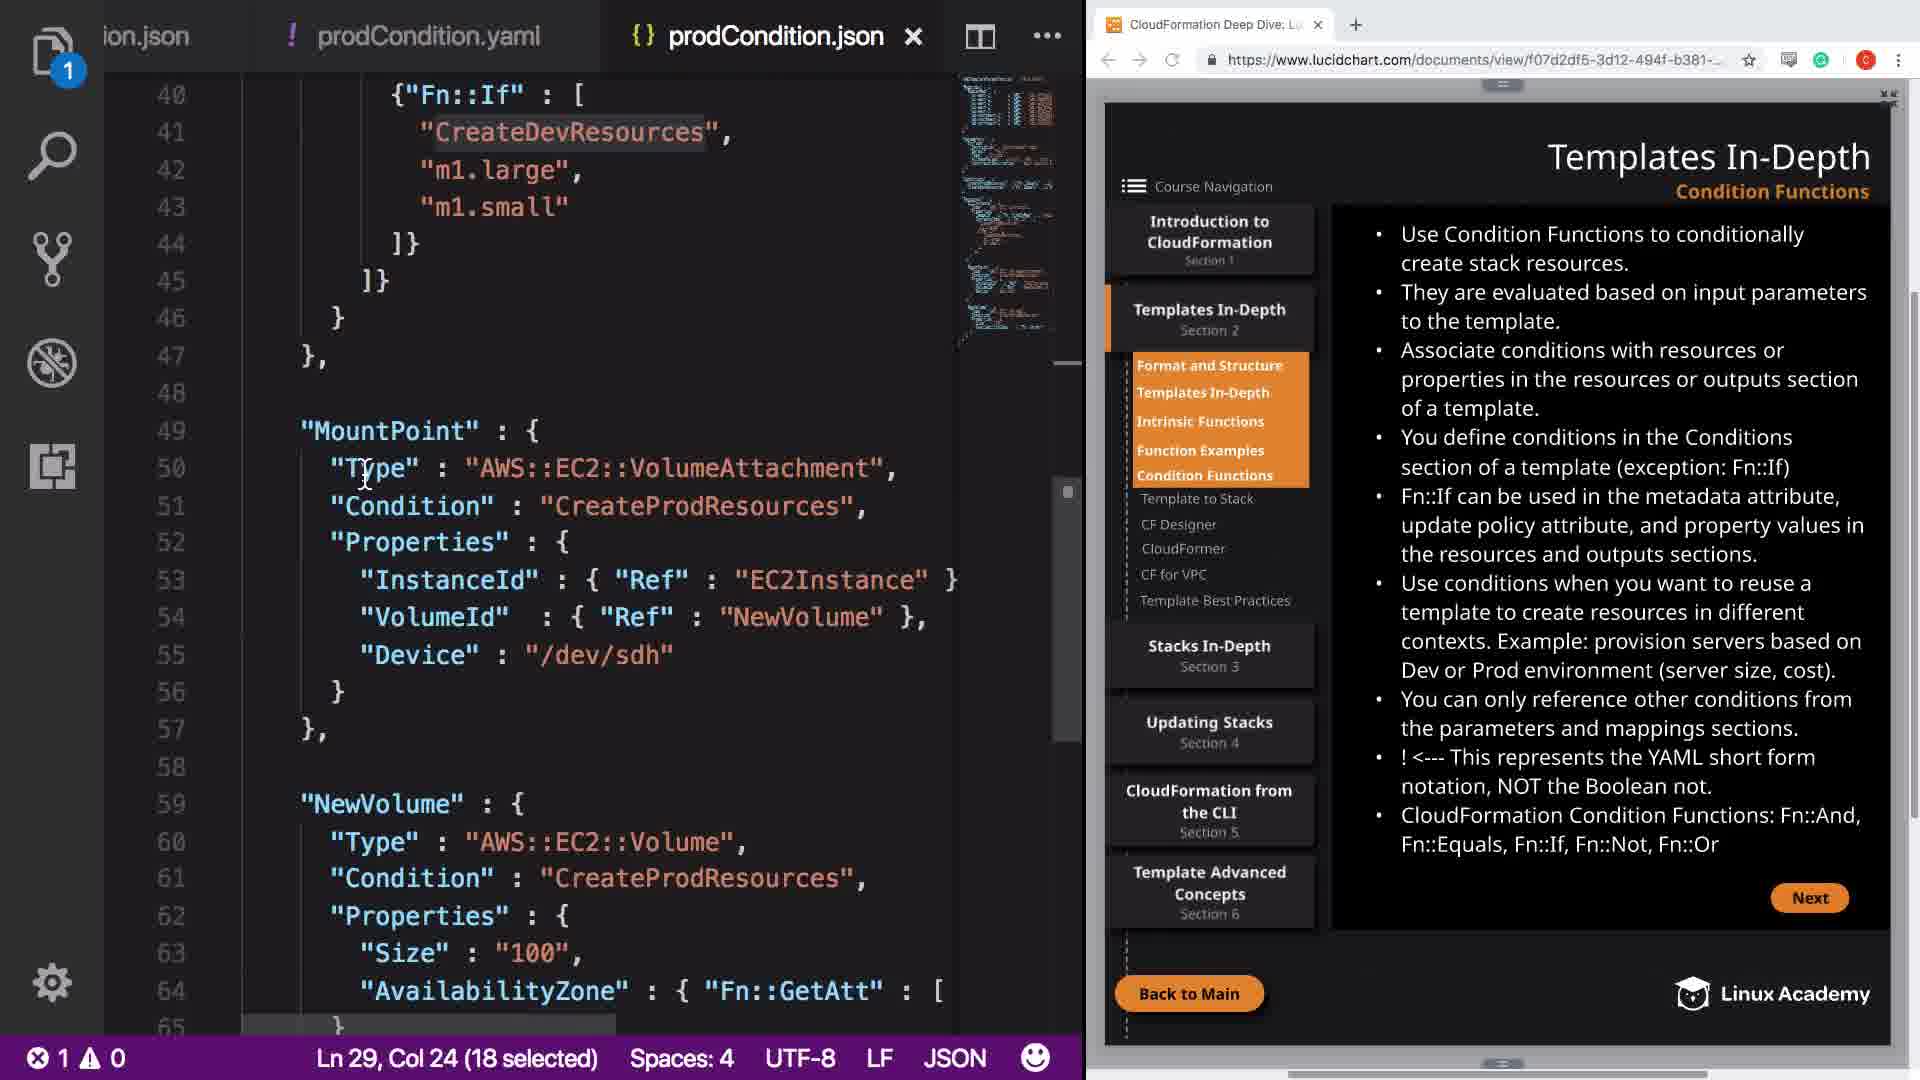
Task: Open the Course Navigation hamburger menu
Action: click(x=1133, y=186)
